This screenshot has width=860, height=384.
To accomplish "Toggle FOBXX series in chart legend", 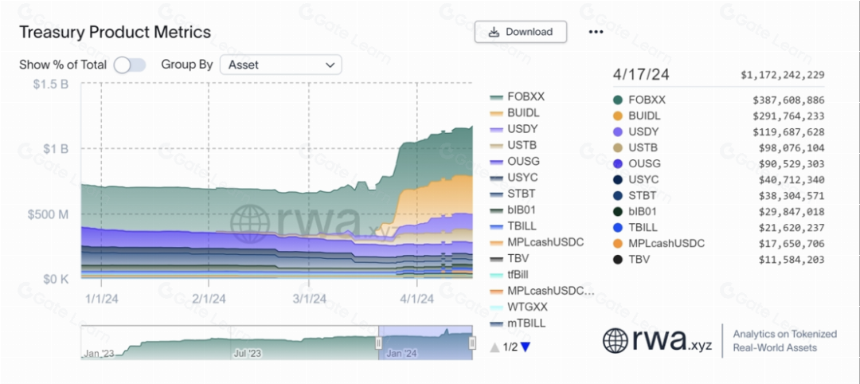I will tap(517, 97).
